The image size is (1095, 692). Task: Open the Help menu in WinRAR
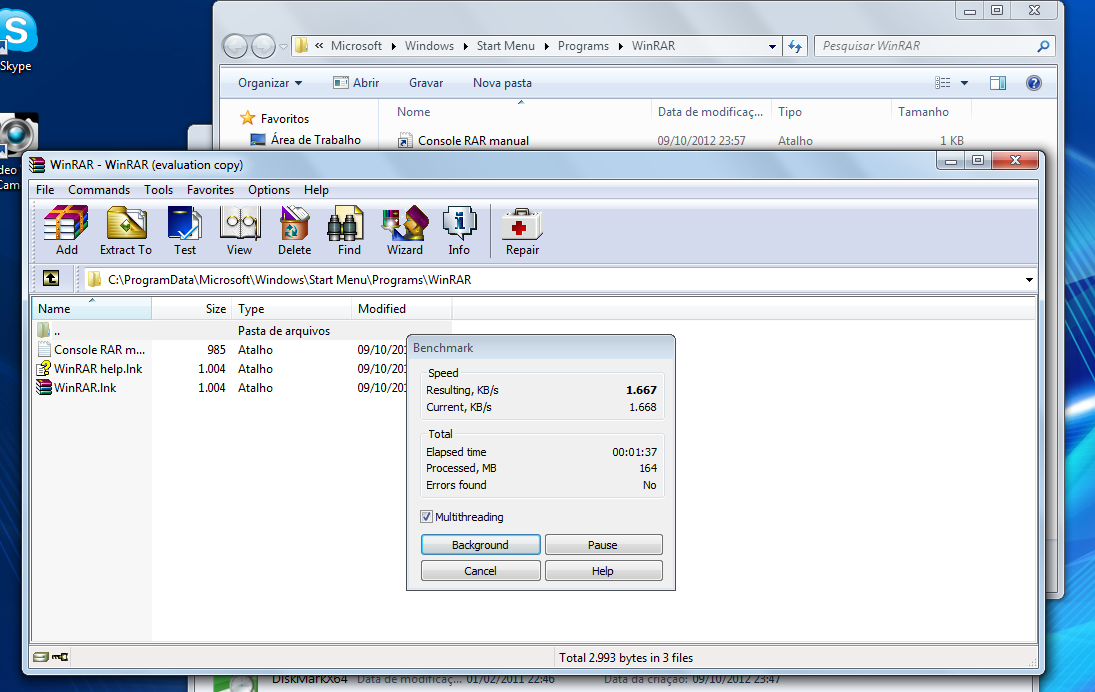pos(316,190)
